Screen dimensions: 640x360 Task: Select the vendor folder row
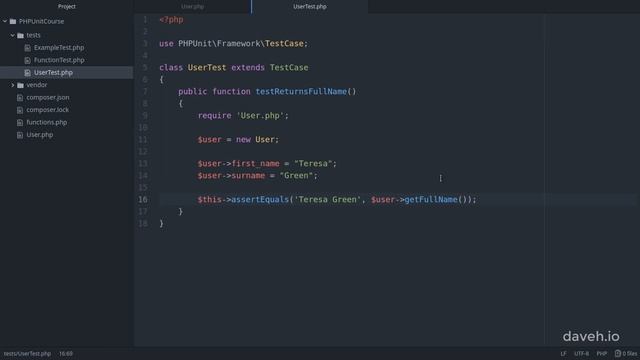coord(67,85)
